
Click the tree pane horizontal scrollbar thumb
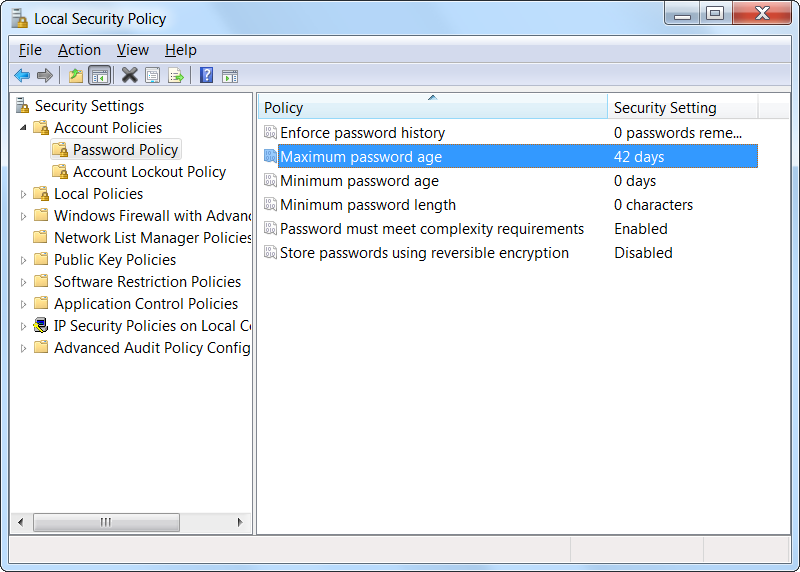point(106,522)
